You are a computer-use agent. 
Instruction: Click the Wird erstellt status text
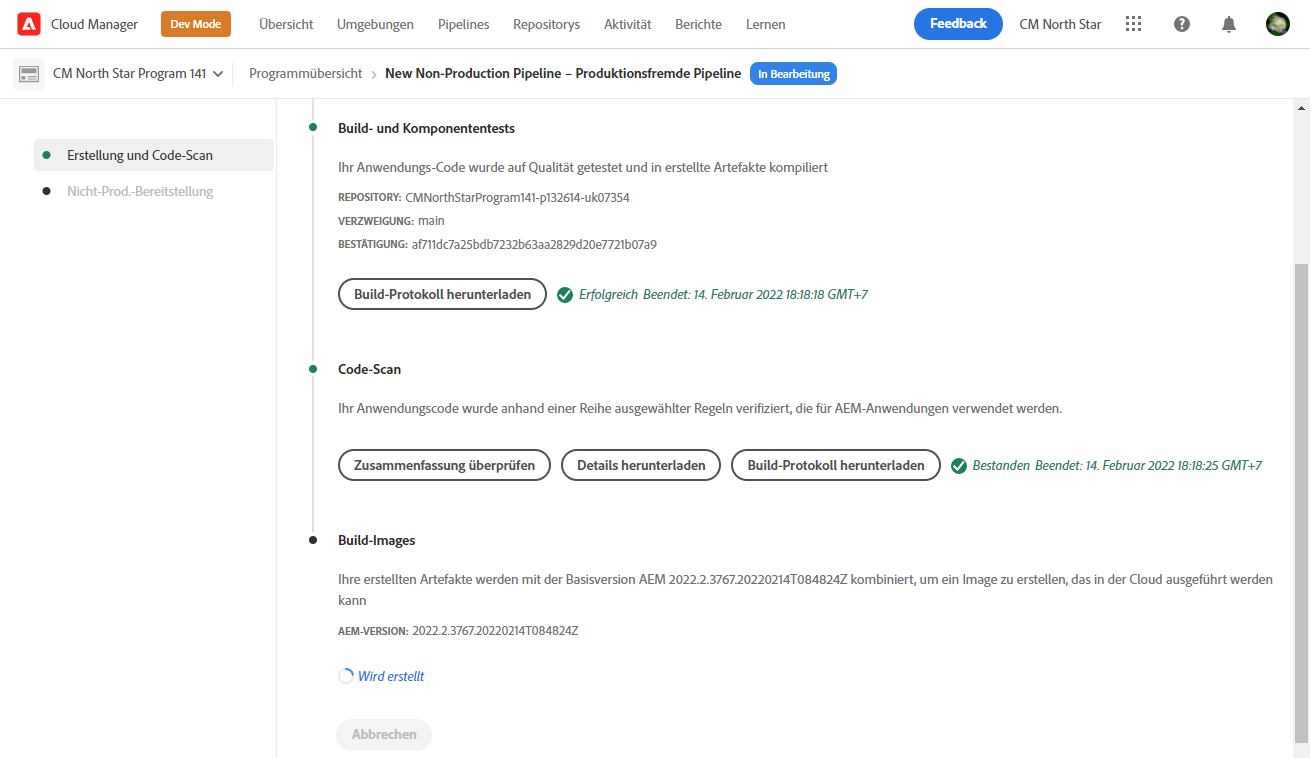coord(391,676)
